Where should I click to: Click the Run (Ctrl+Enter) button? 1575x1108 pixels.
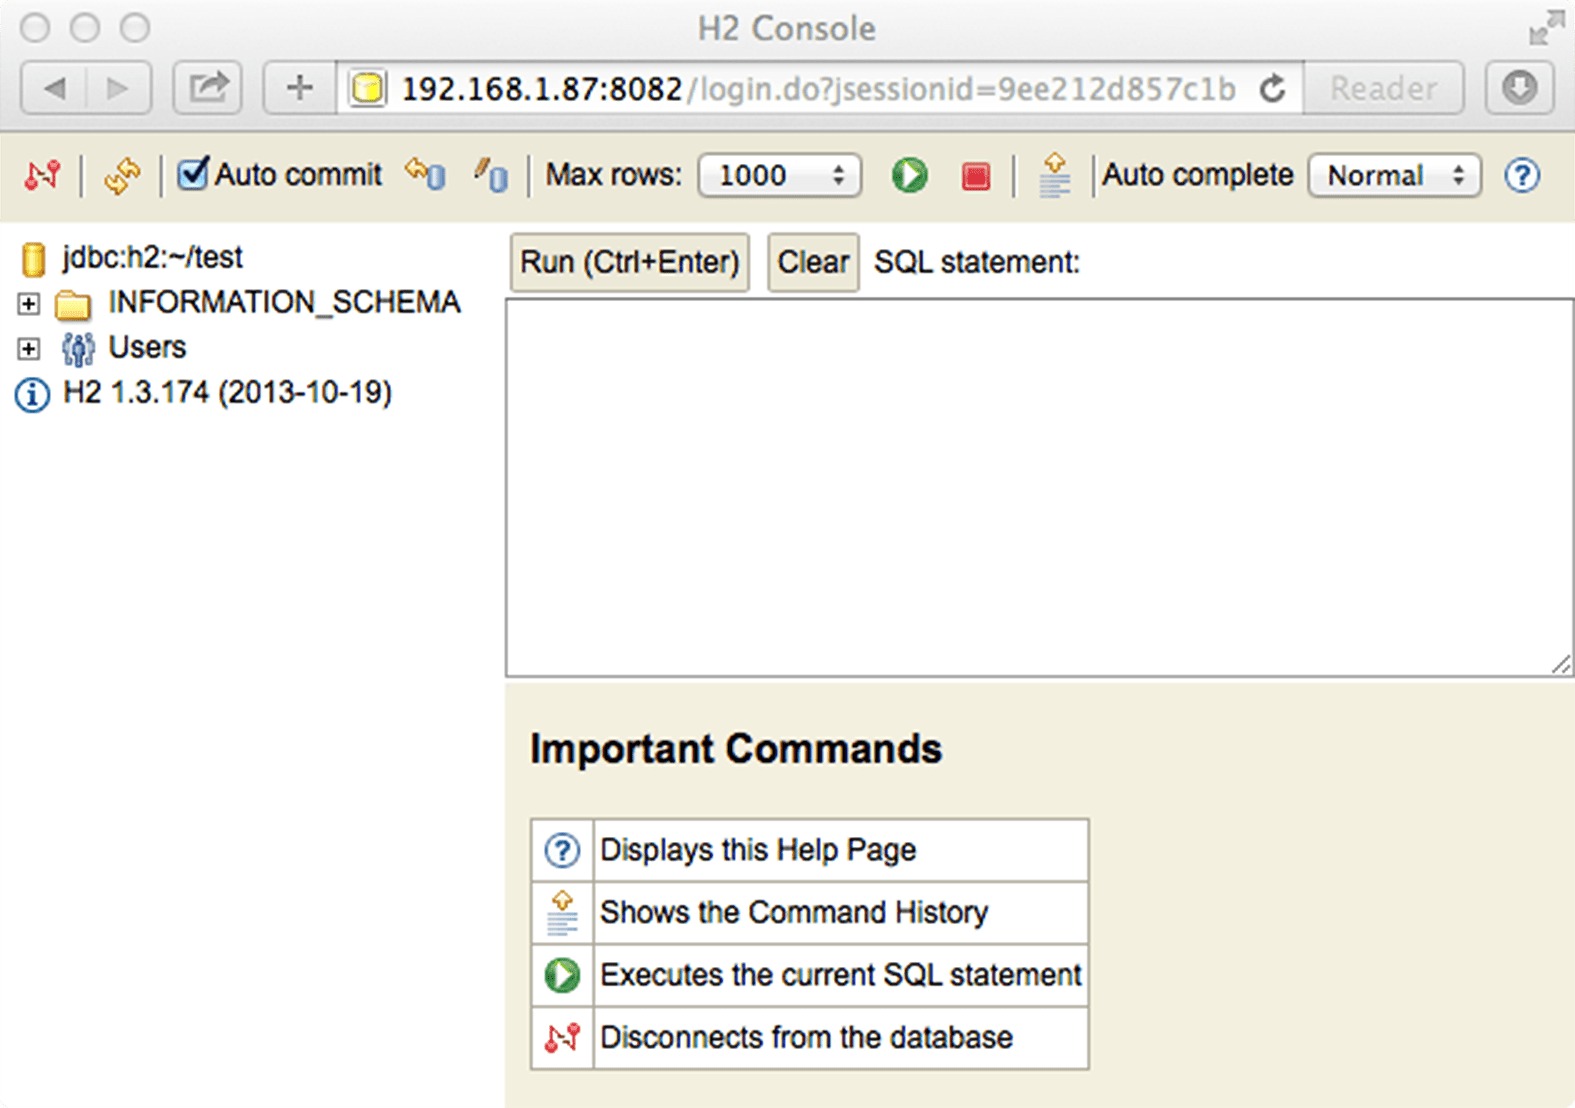pos(629,262)
